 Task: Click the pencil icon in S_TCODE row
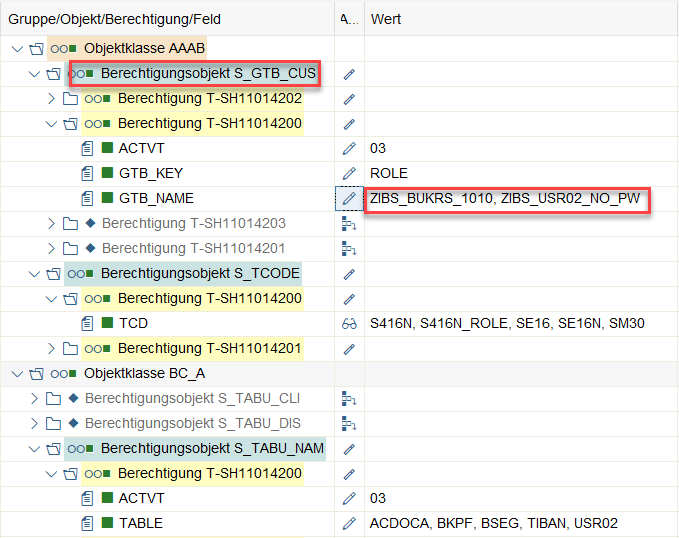pos(349,274)
